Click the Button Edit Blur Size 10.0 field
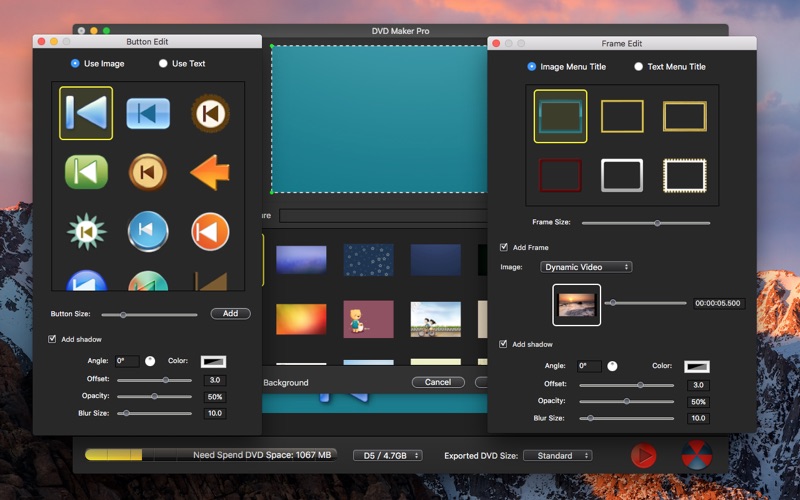This screenshot has width=800, height=500. [215, 413]
